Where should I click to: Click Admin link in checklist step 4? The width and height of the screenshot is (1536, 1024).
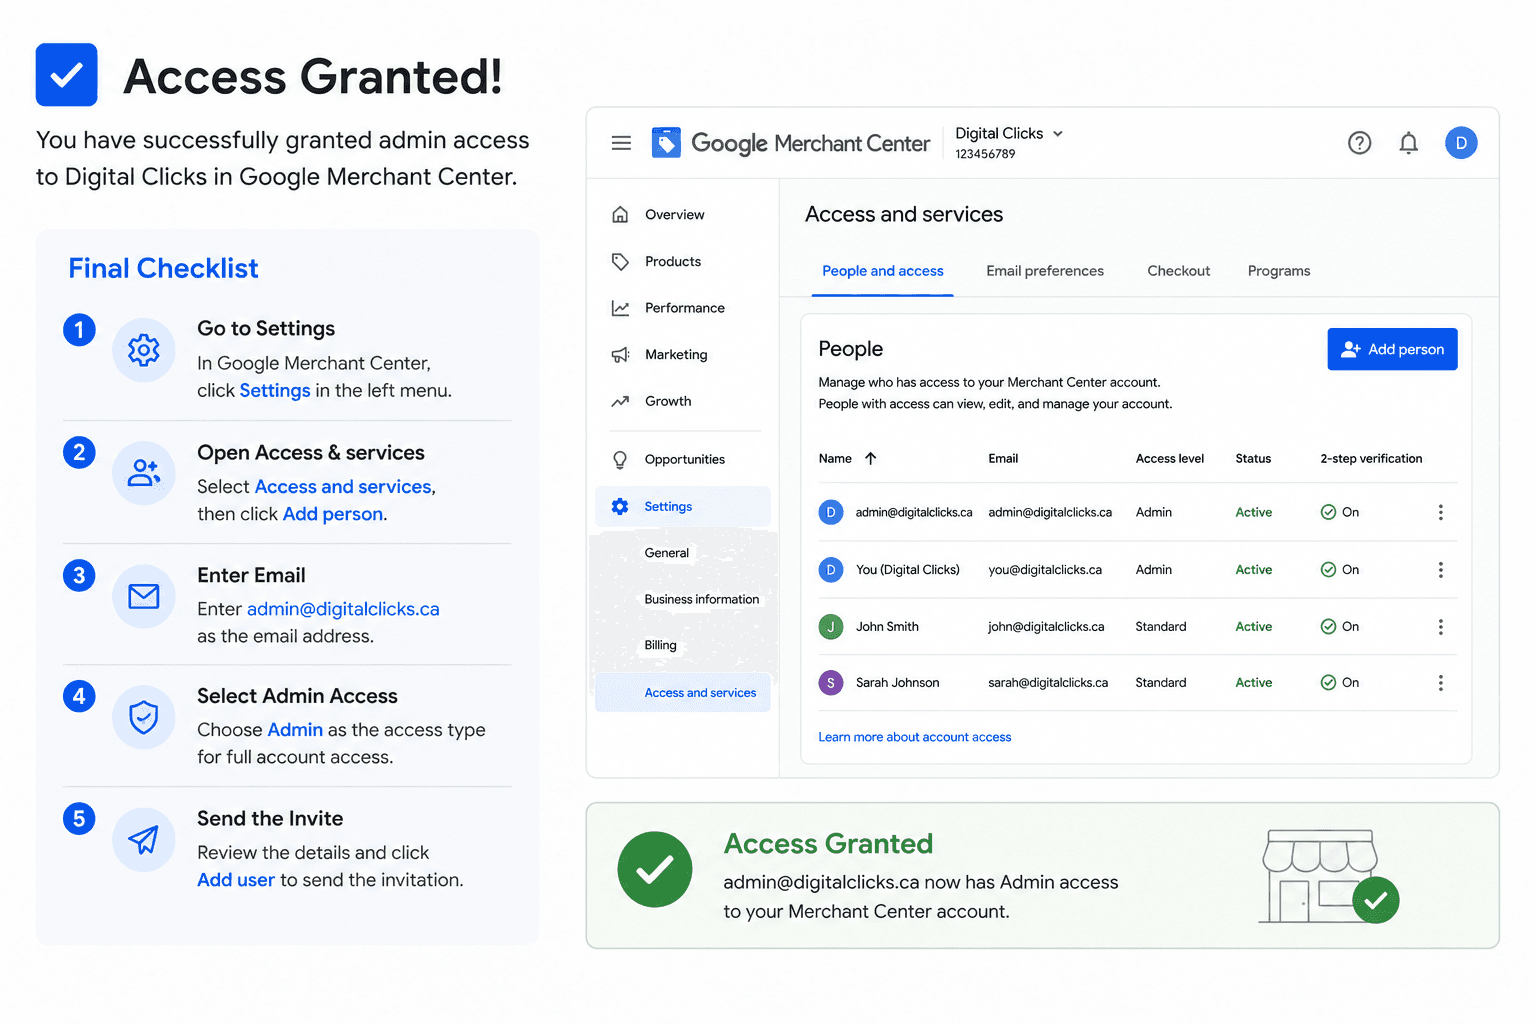(295, 730)
